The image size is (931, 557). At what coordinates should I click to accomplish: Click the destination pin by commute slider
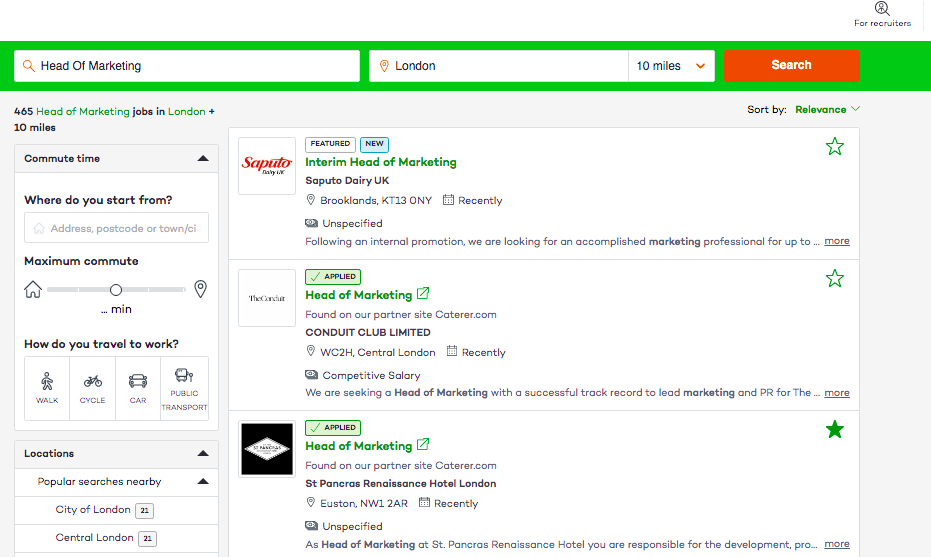click(201, 289)
